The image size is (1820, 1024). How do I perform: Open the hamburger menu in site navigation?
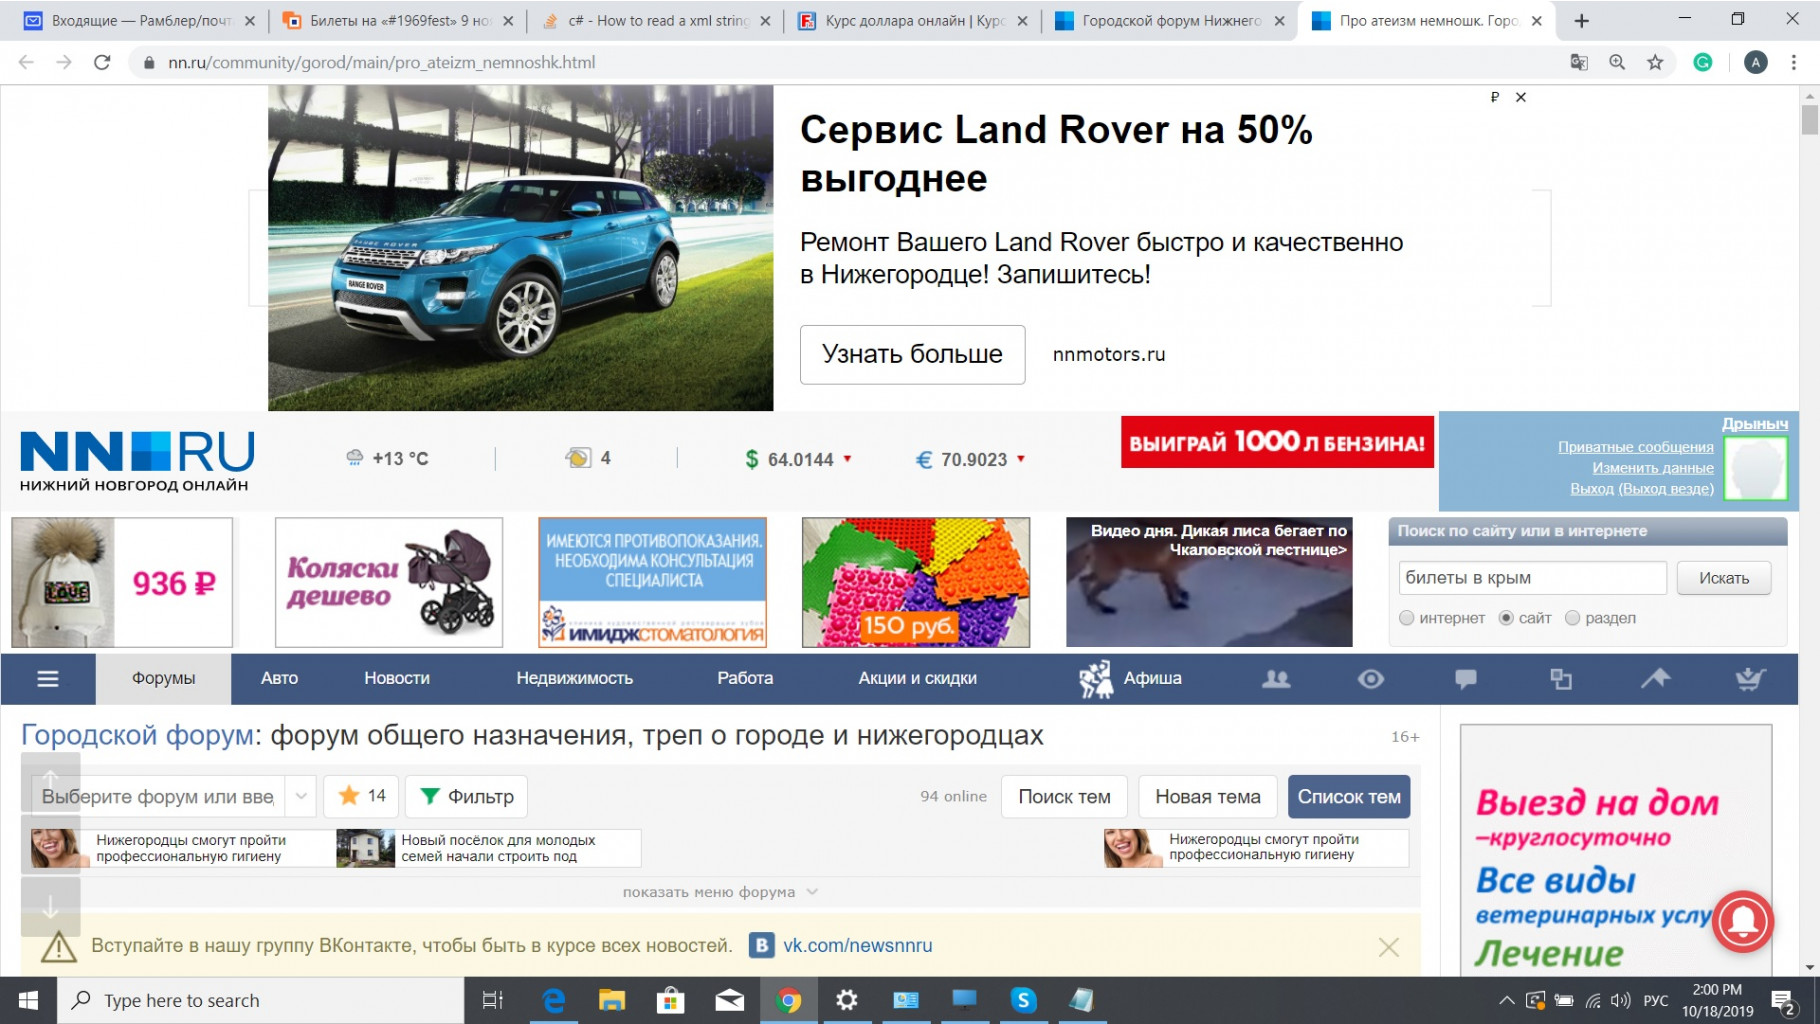click(x=48, y=679)
